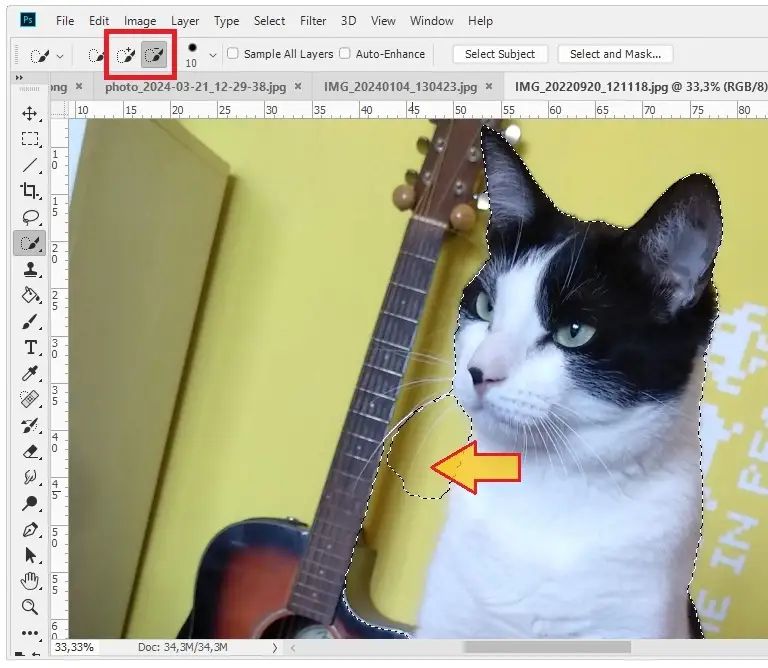Screen dimensions: 768x668
Task: Choose New Selection mode in options bar
Action: (x=96, y=55)
